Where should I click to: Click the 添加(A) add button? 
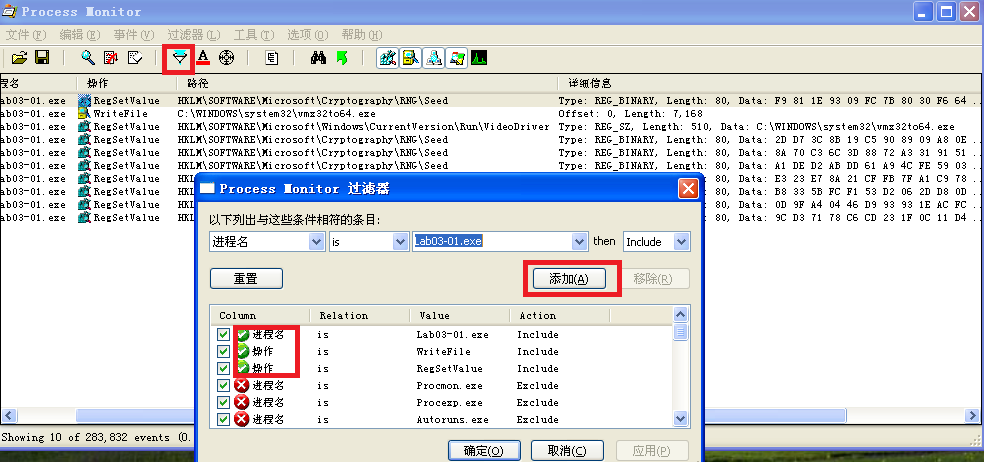[569, 279]
